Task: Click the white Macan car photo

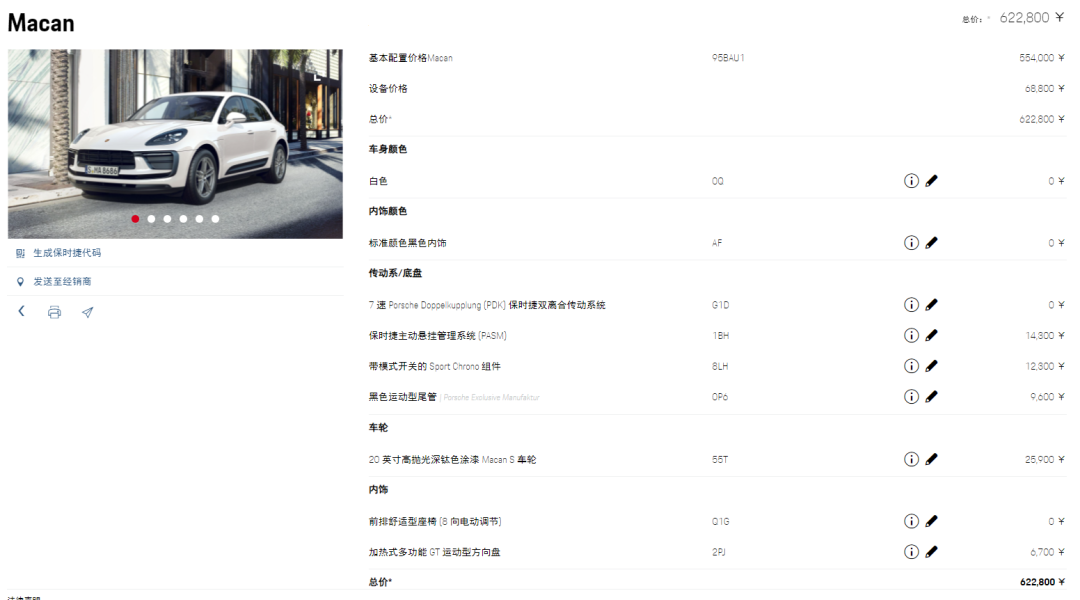Action: pos(175,144)
